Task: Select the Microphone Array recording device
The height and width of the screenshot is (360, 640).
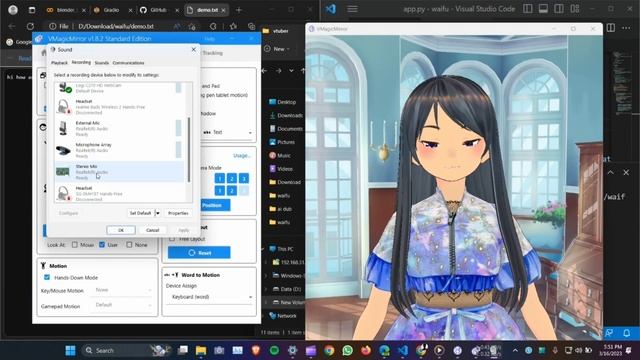Action: click(119, 150)
